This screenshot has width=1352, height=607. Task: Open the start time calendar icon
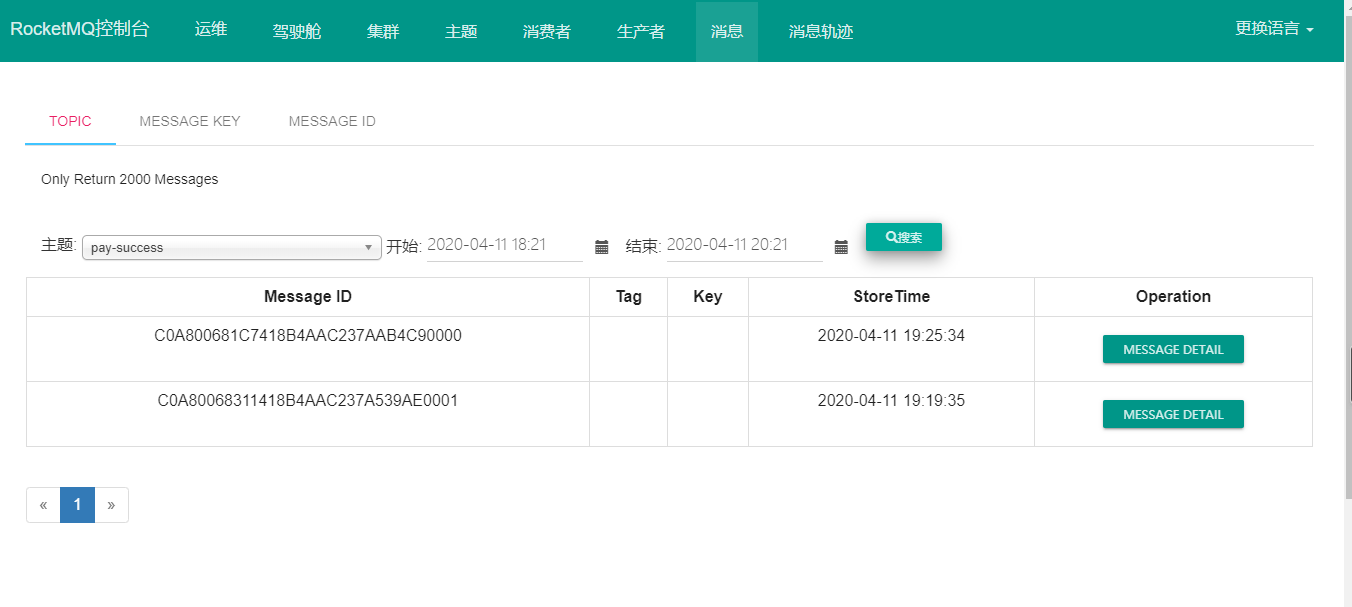pyautogui.click(x=602, y=247)
